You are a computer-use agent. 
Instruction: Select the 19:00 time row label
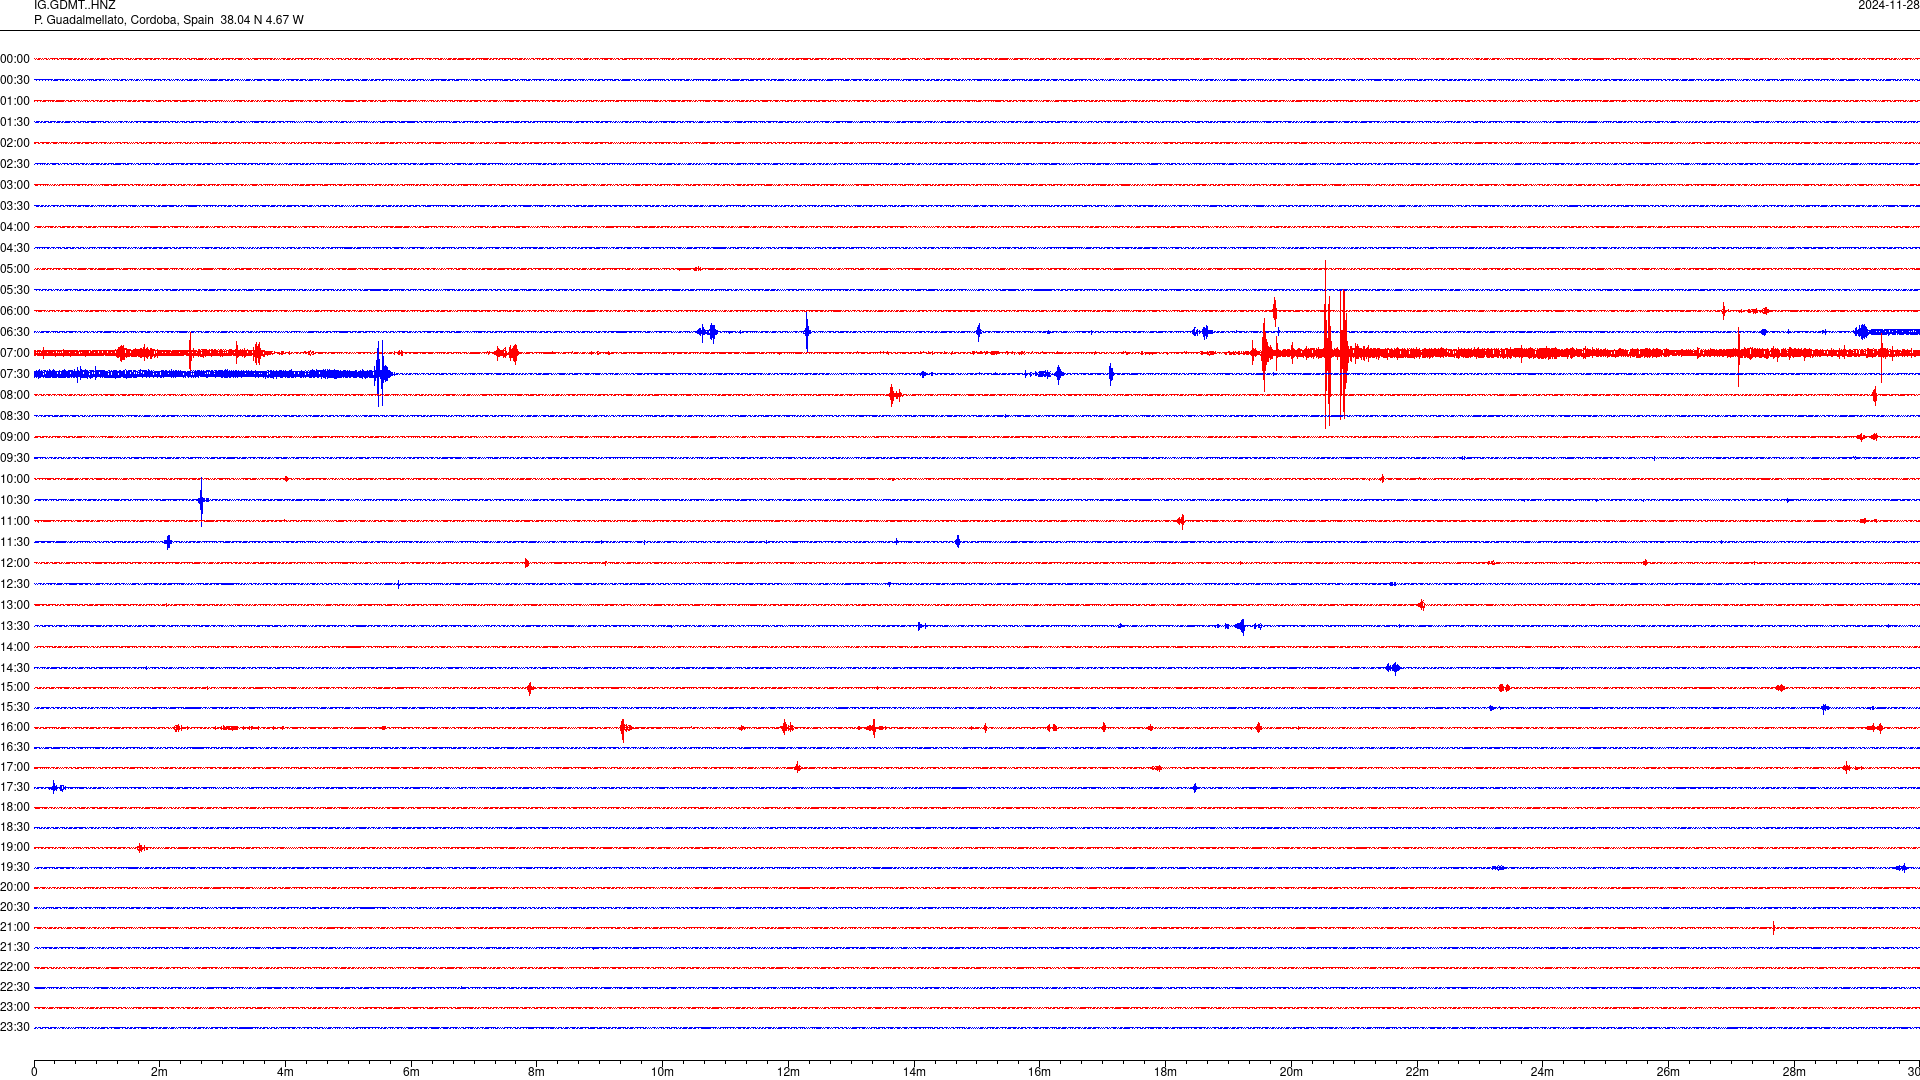pos(15,847)
